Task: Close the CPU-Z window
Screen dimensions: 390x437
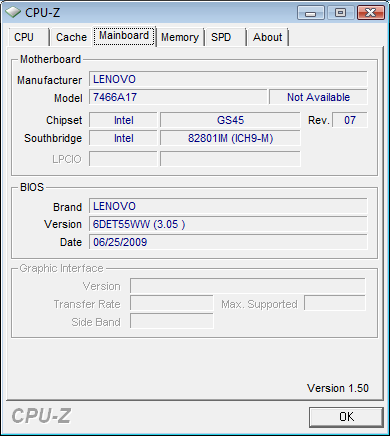Action: point(370,13)
